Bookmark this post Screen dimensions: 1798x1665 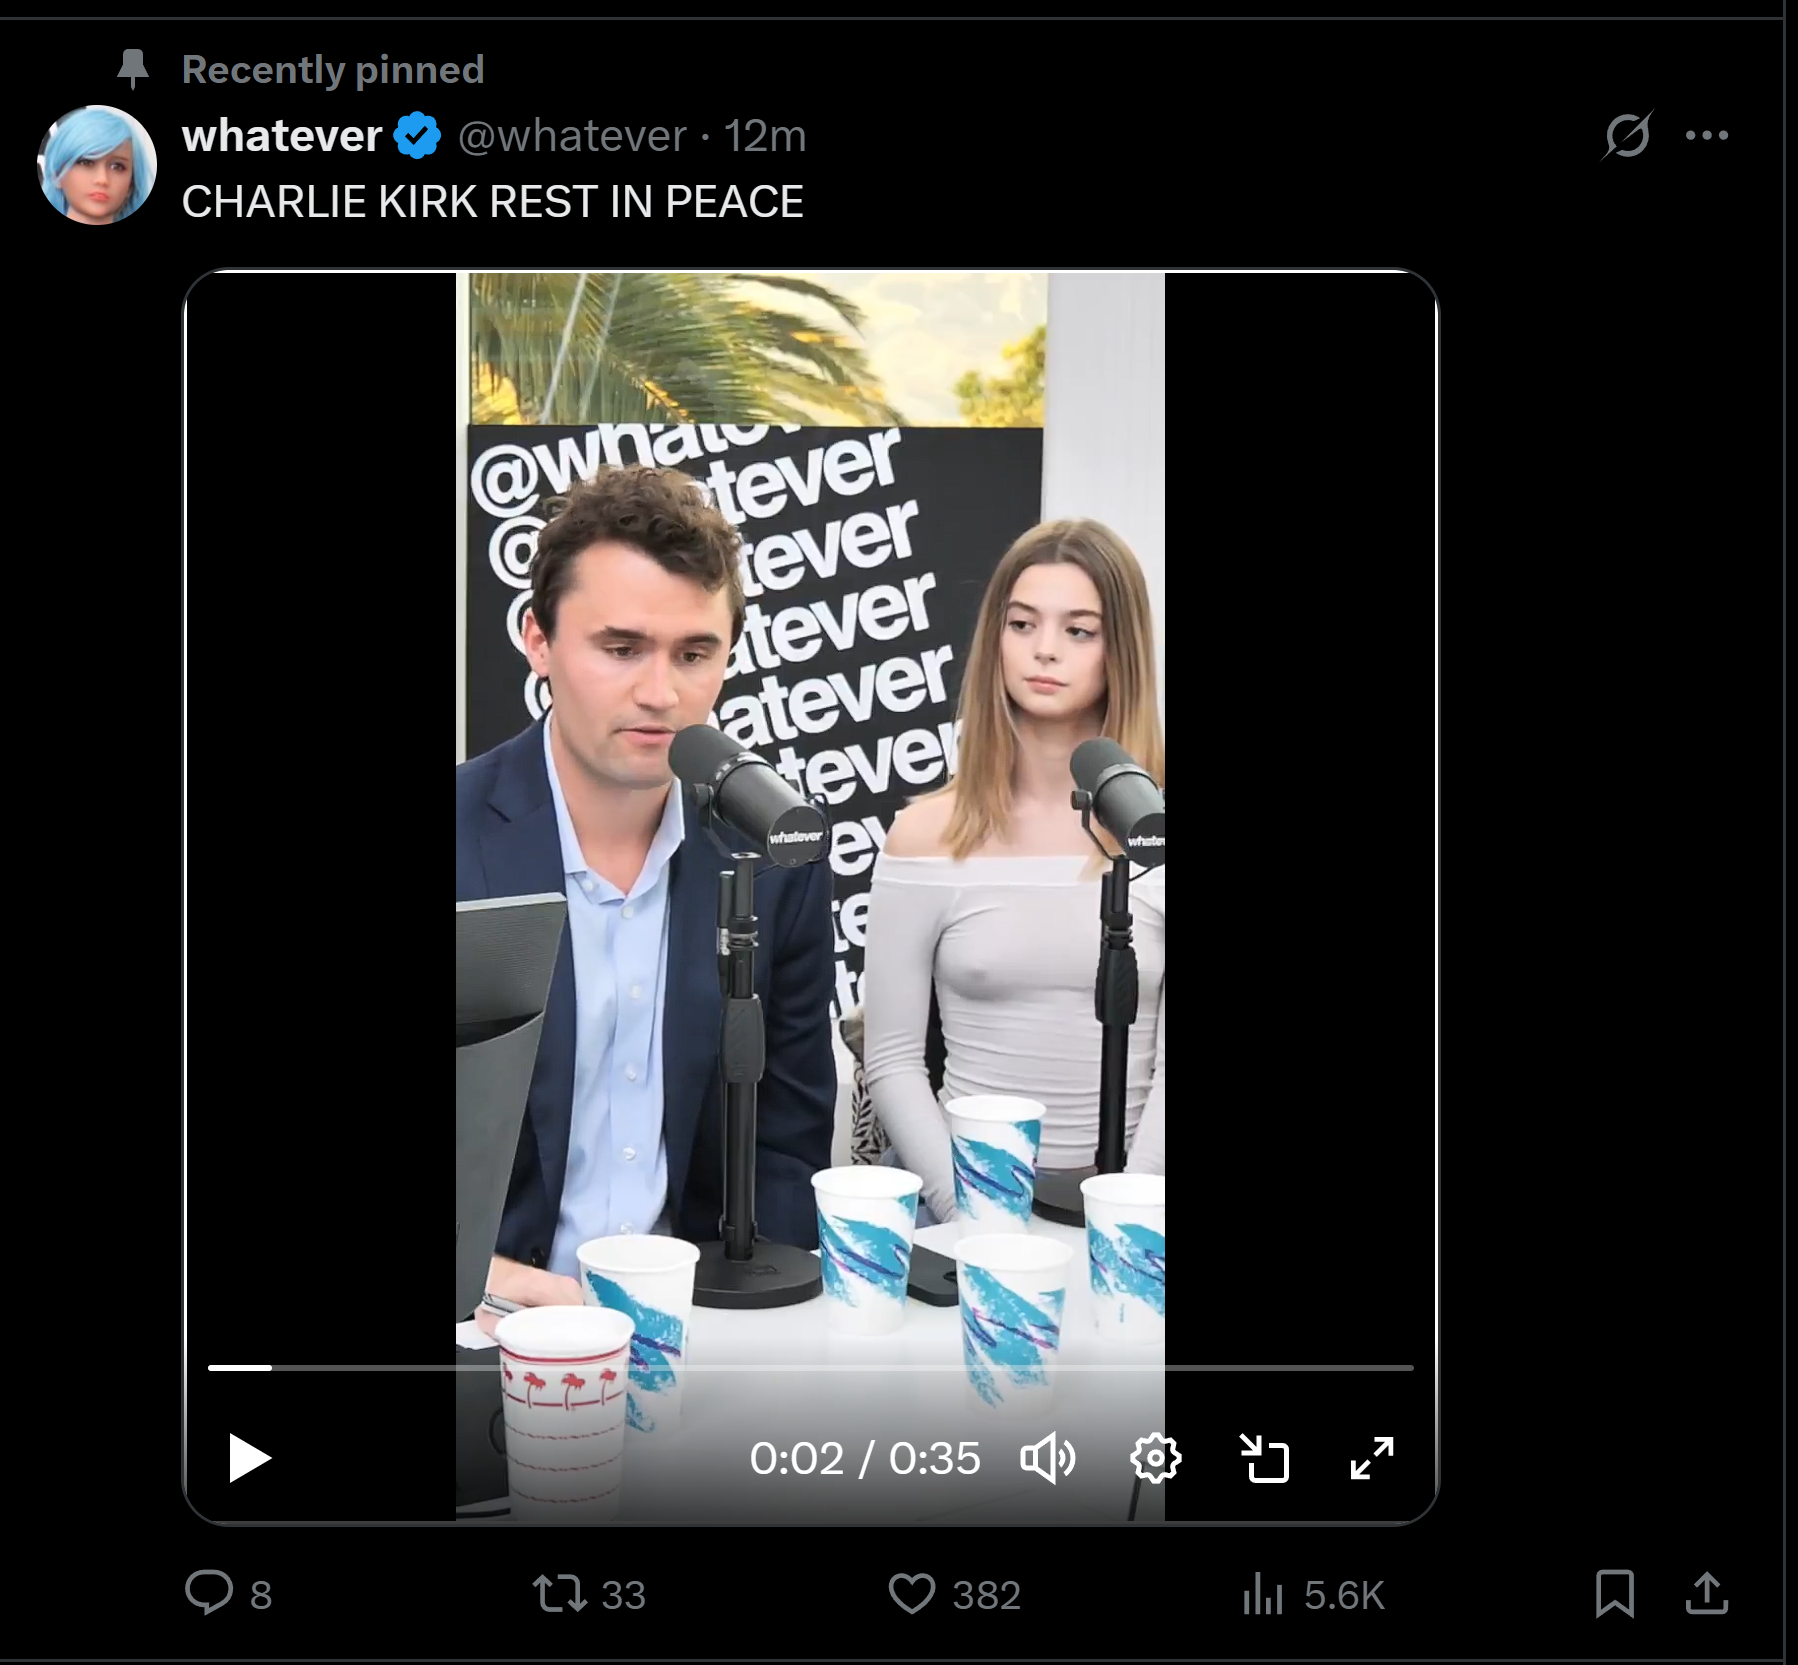(1614, 1593)
